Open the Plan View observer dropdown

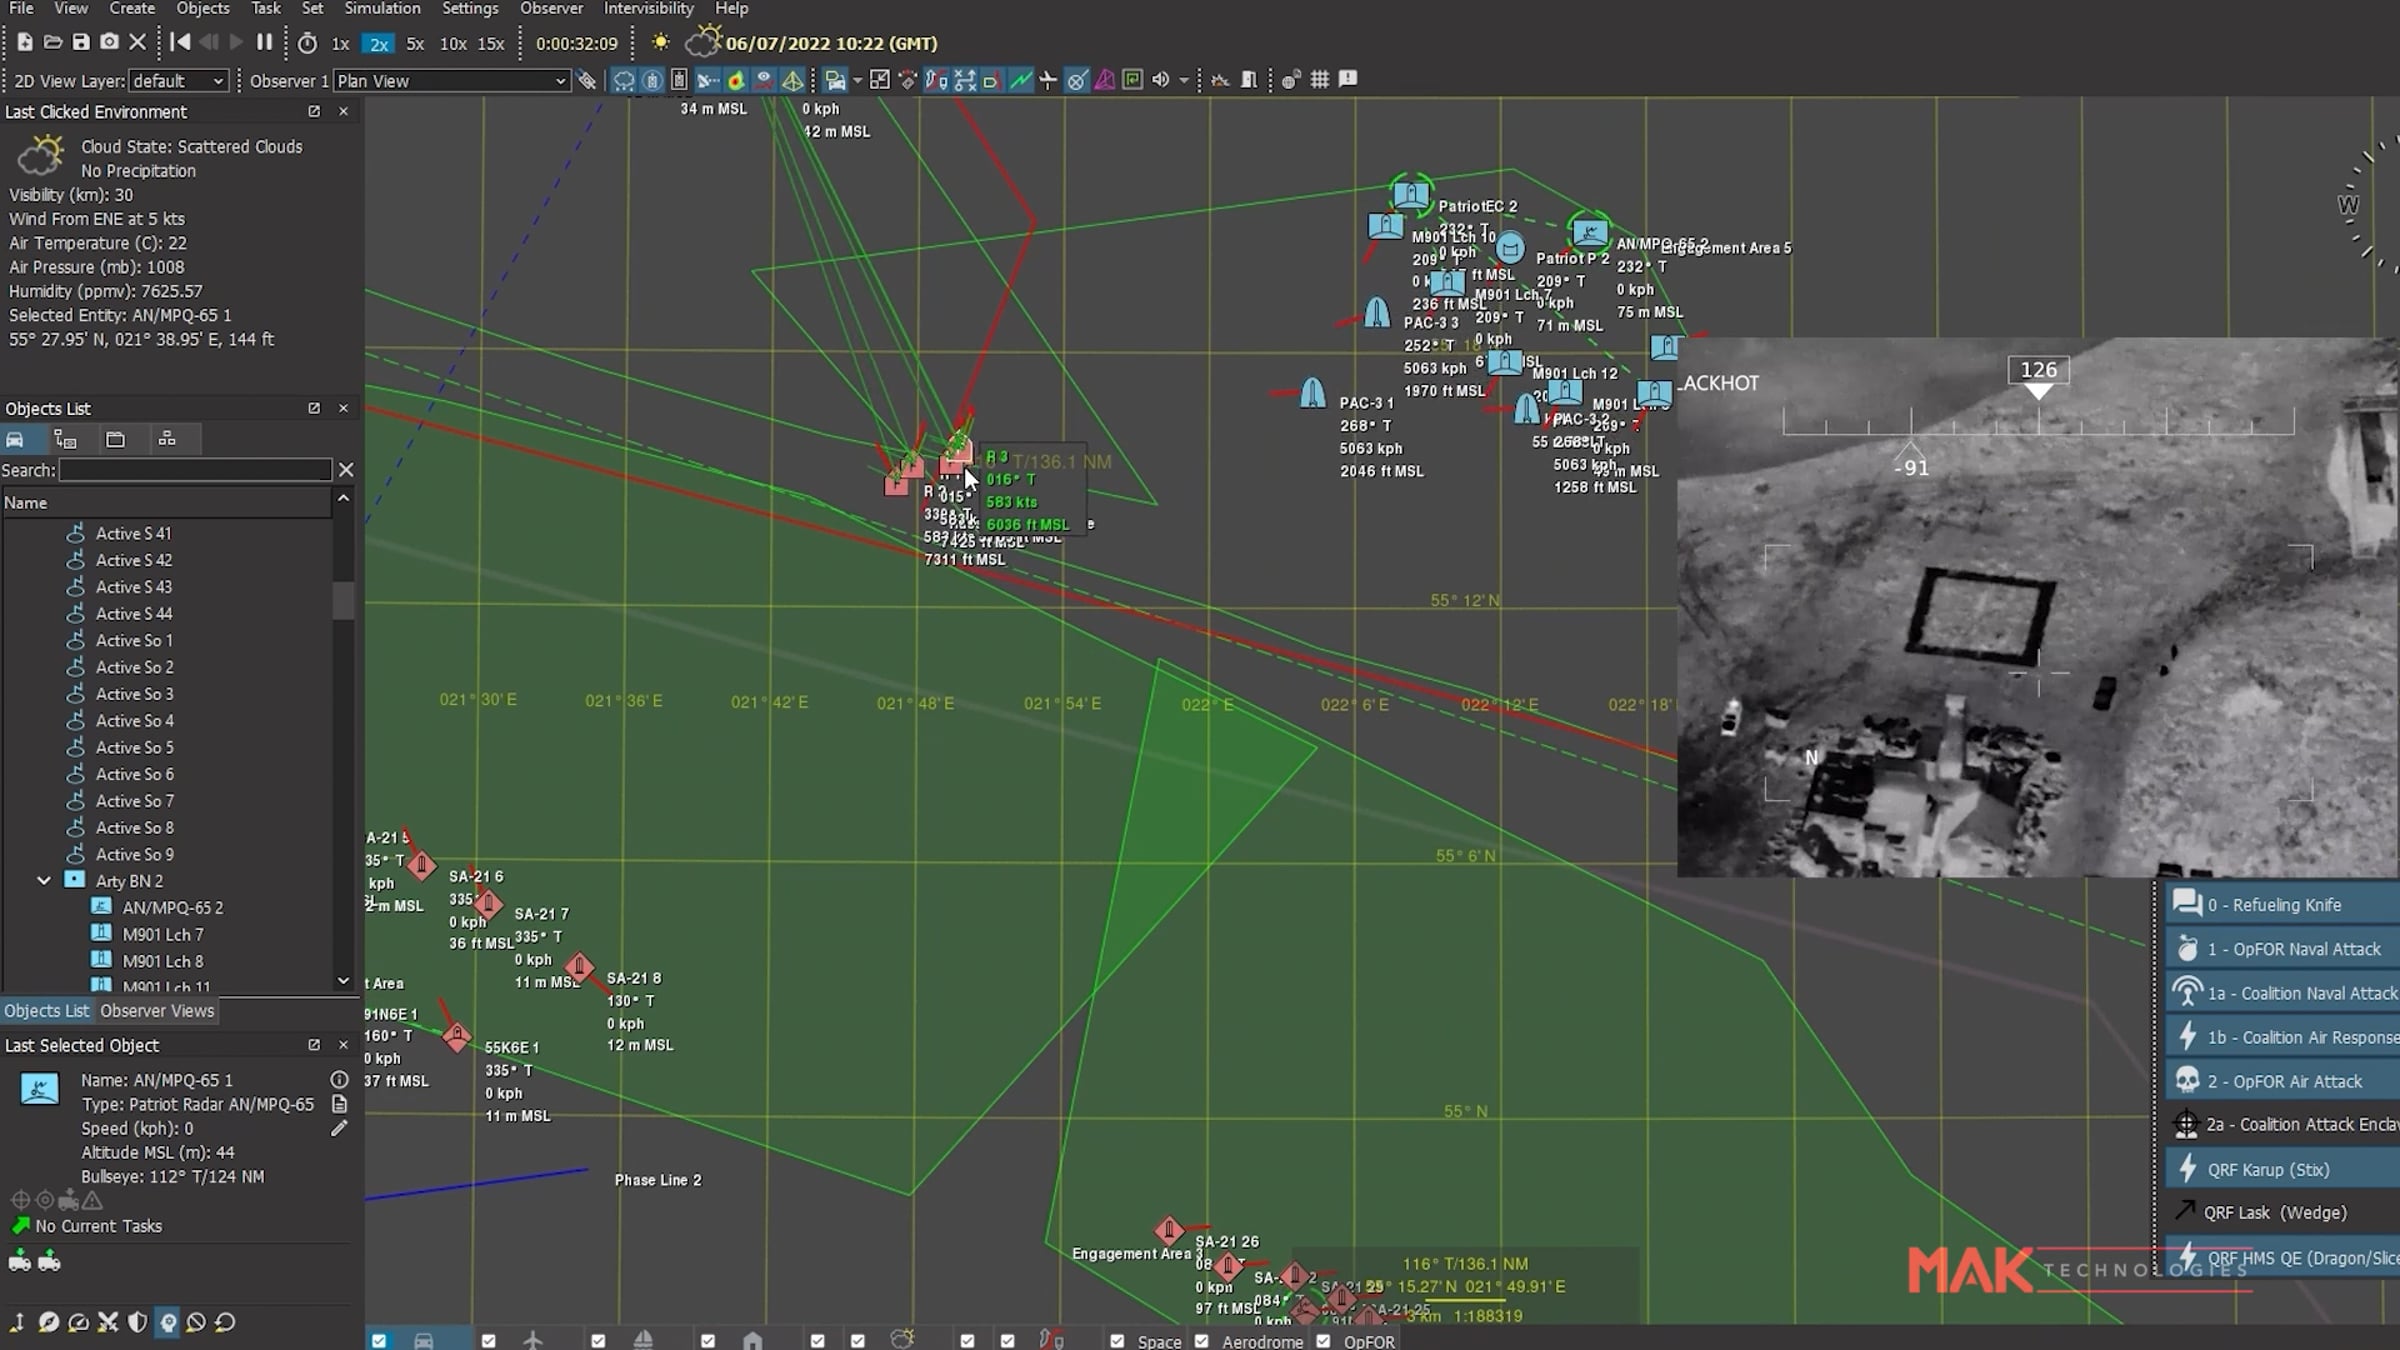click(451, 81)
